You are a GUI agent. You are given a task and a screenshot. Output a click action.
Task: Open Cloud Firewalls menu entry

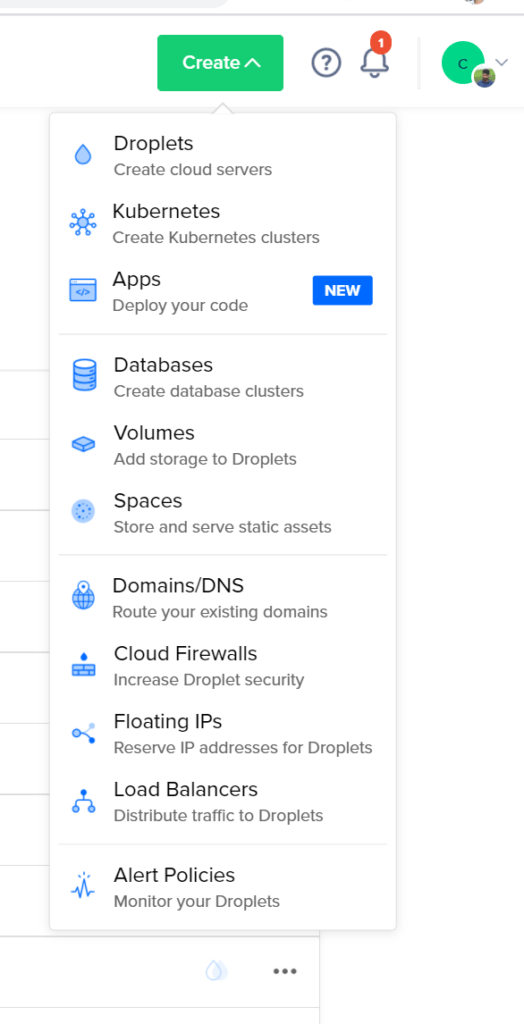(x=223, y=665)
